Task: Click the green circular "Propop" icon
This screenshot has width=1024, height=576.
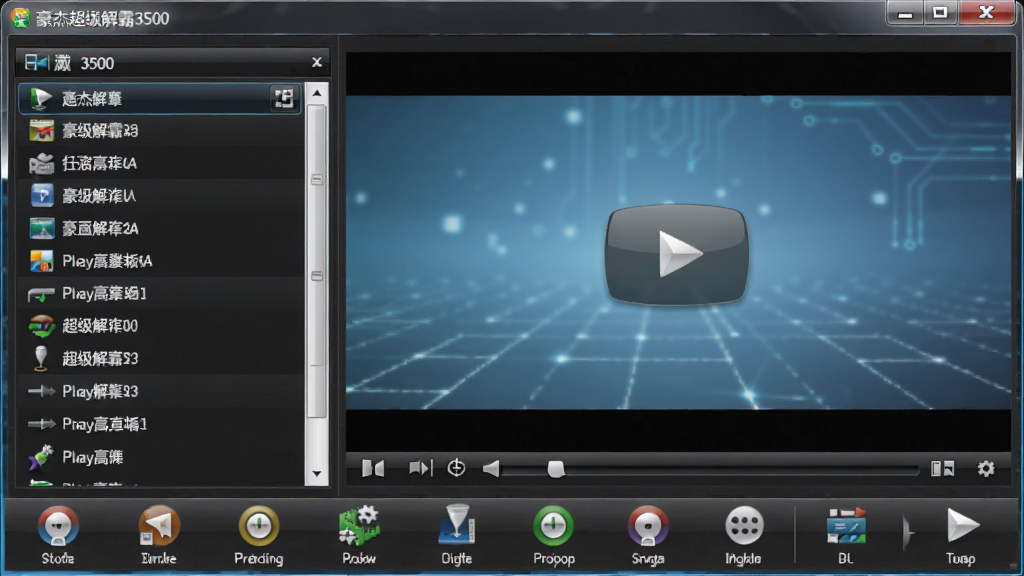Action: pyautogui.click(x=553, y=526)
